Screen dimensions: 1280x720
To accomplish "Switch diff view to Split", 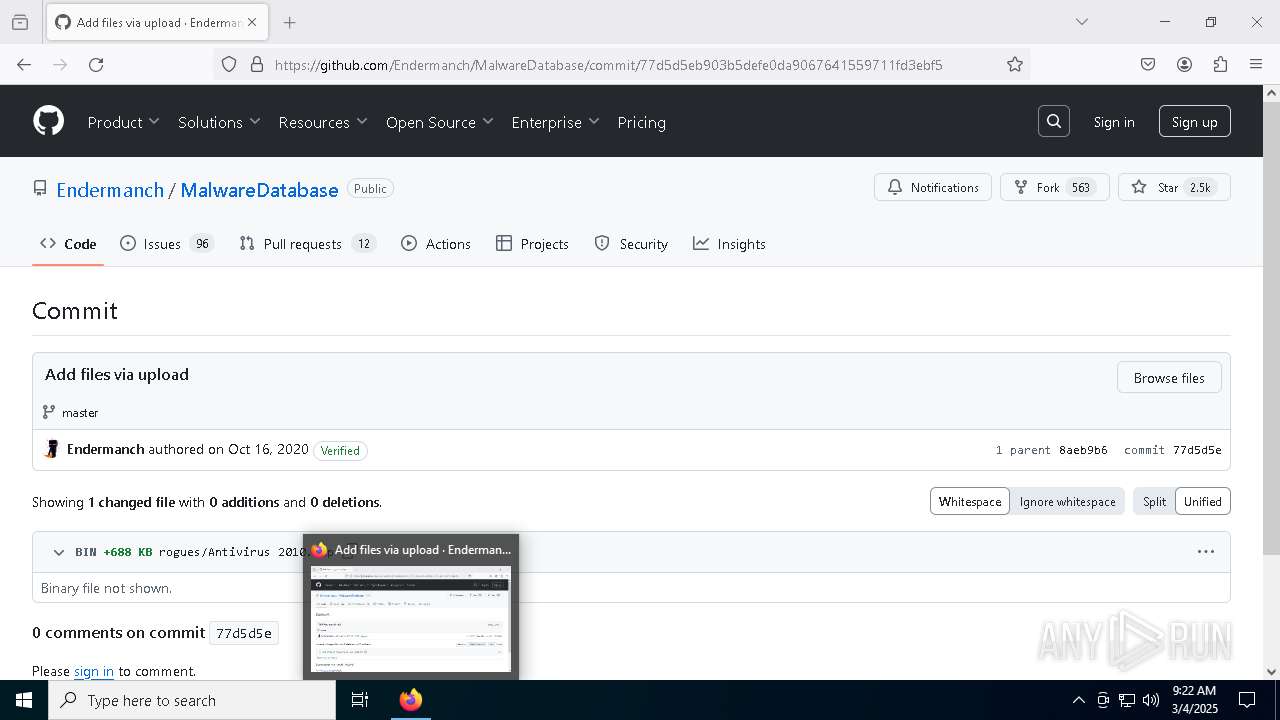I will (x=1154, y=501).
